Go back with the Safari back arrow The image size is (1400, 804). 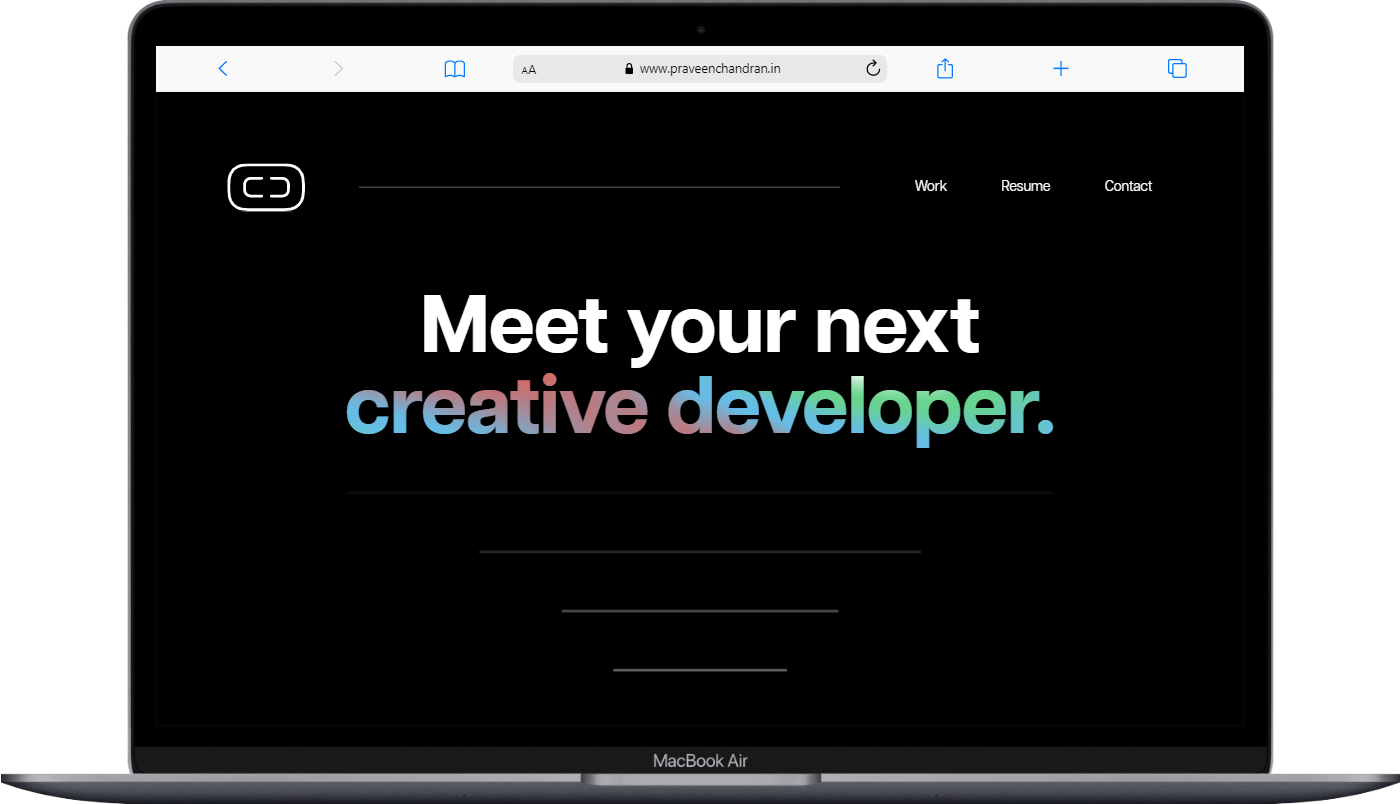[223, 68]
